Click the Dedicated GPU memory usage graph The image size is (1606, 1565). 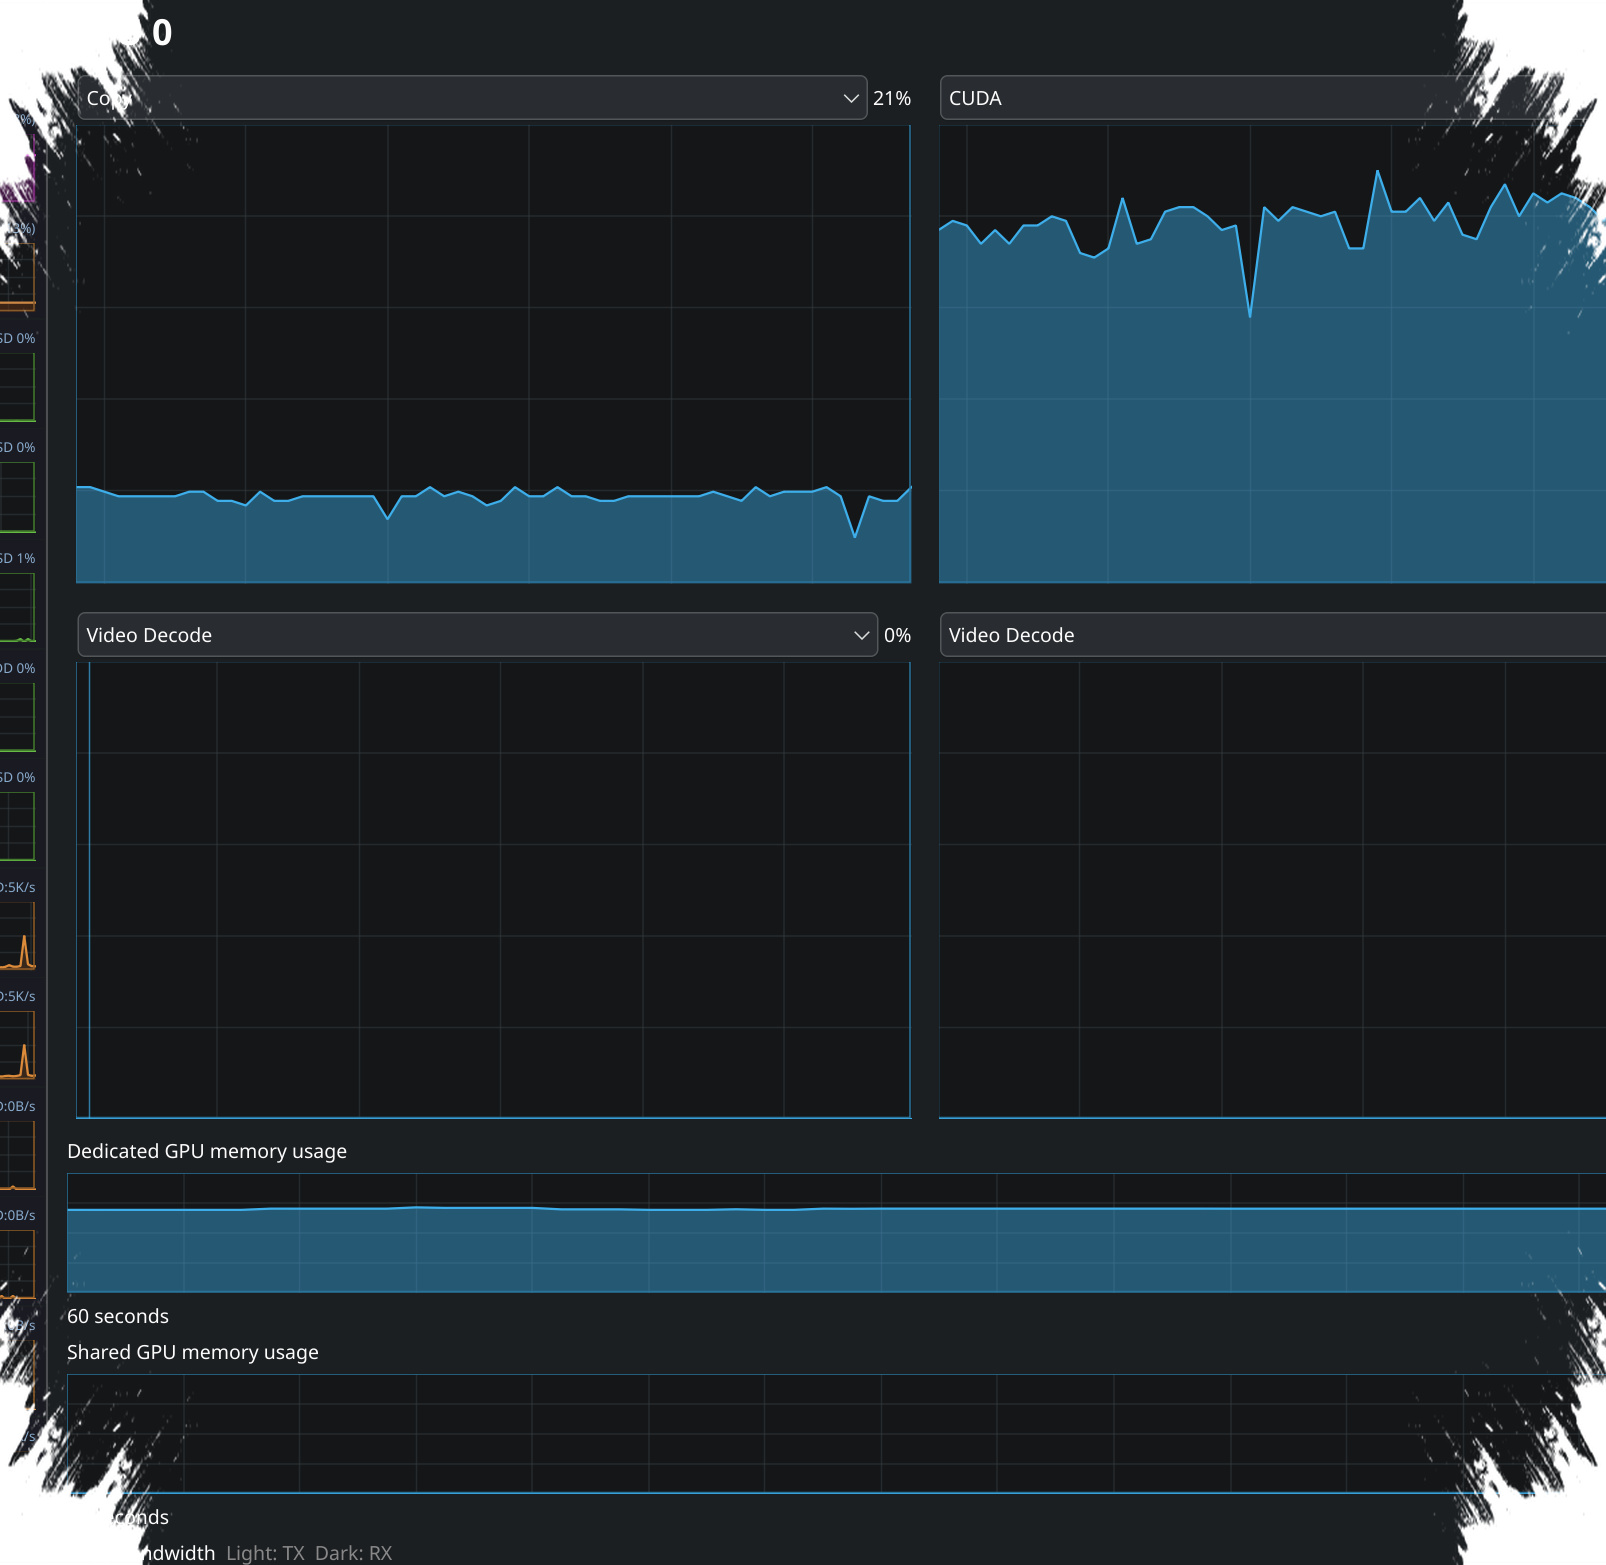(x=836, y=1233)
